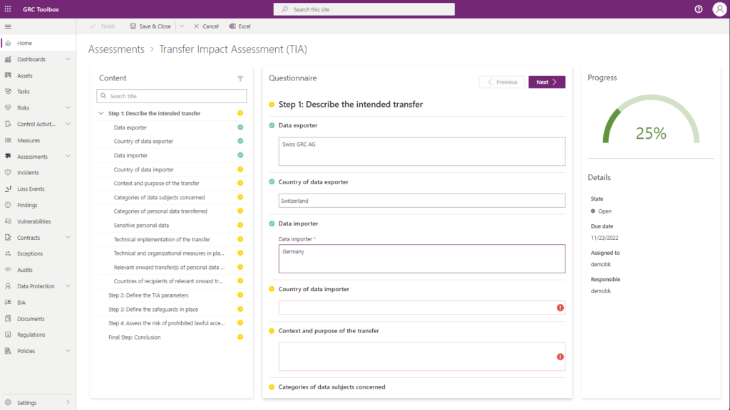Click the 25% progress gauge
Screen dimensions: 730x410
coord(651,120)
